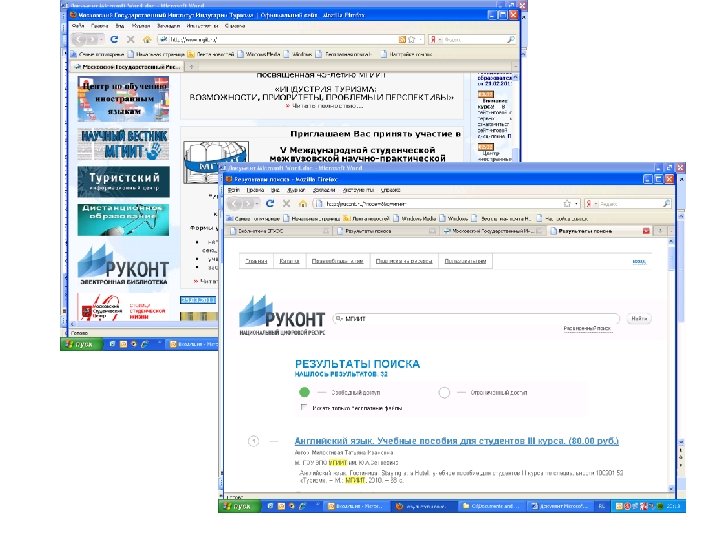Screen dimensions: 720x540
Task: Bookmark star in front window address bar
Action: pyautogui.click(x=567, y=203)
